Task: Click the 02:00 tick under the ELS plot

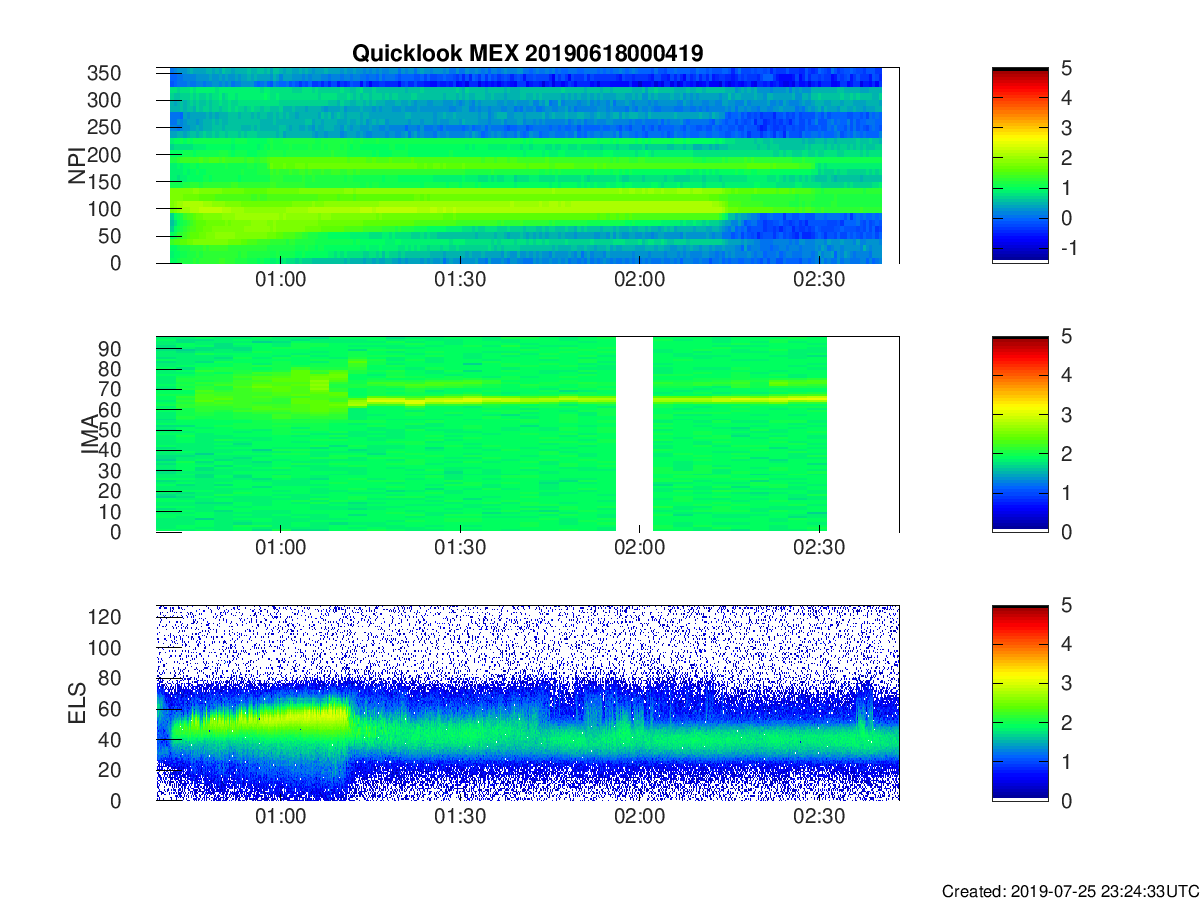Action: pos(639,818)
